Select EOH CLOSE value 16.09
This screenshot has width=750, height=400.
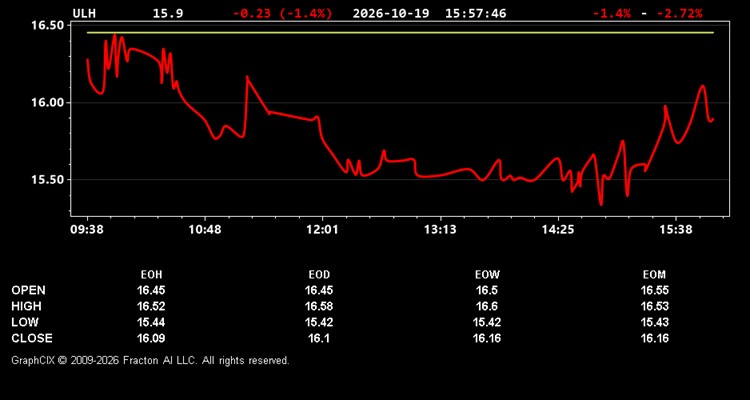(151, 338)
